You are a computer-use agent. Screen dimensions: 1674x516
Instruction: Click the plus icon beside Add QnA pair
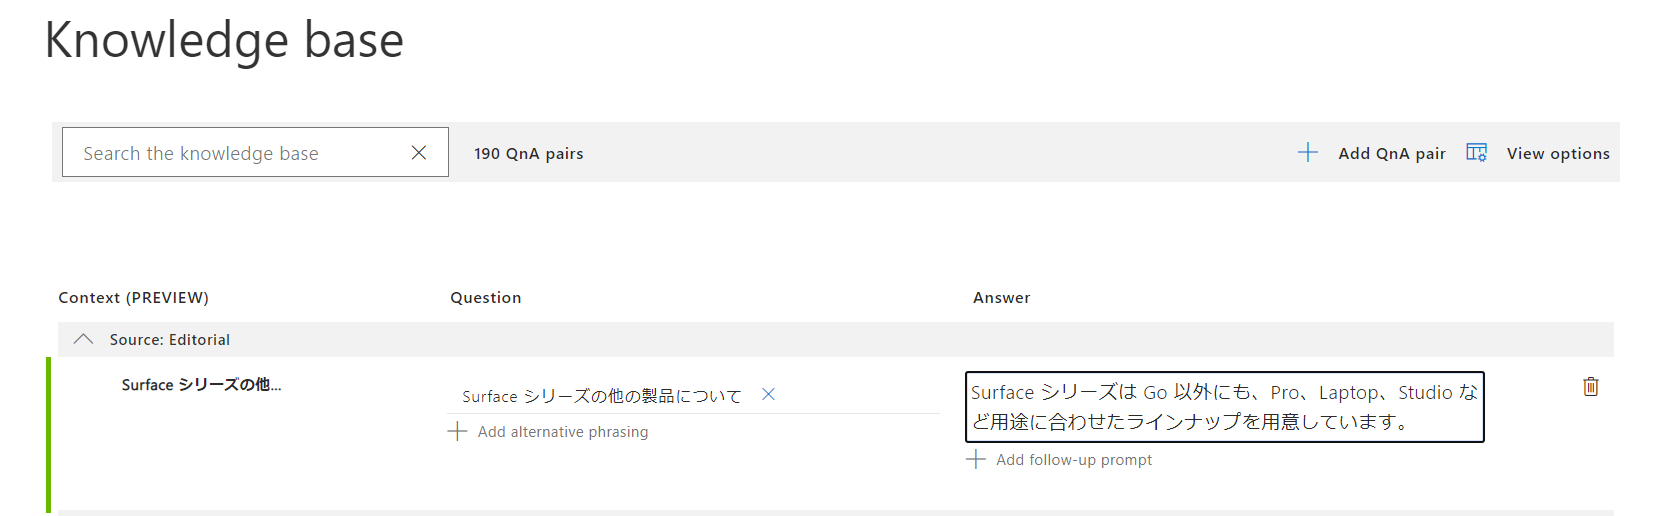[1307, 152]
